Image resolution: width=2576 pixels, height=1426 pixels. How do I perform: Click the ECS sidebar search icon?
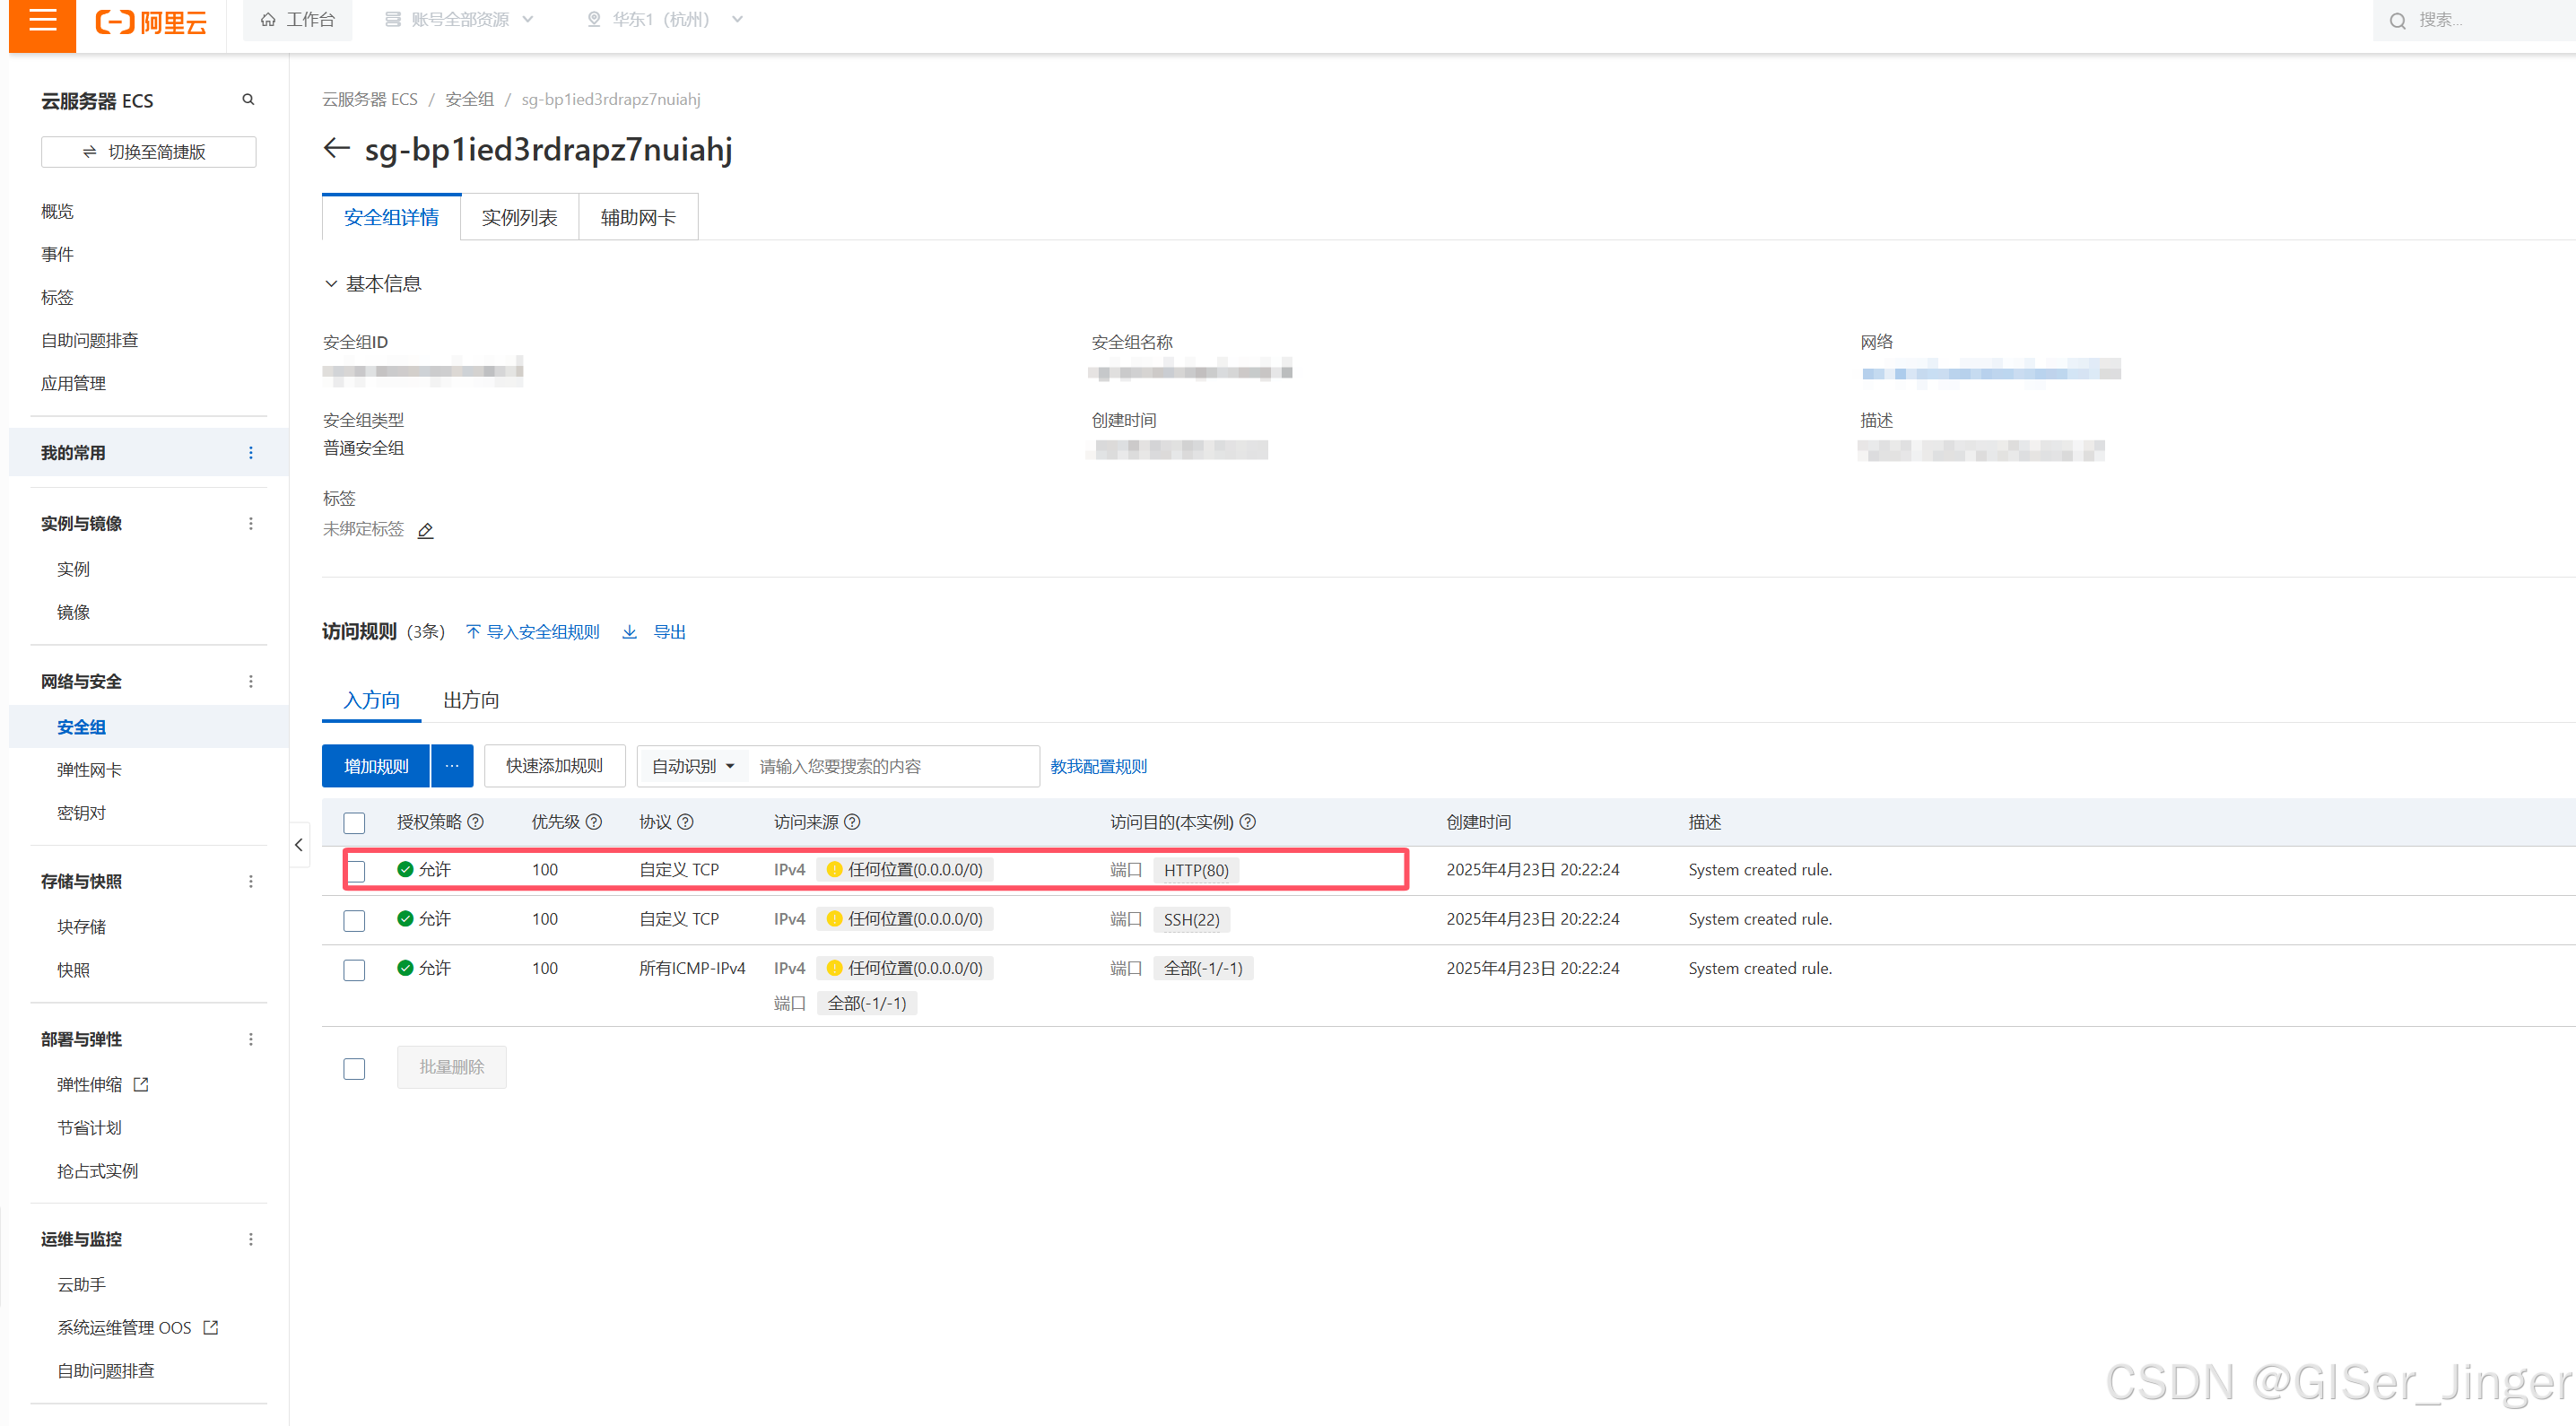click(x=248, y=100)
